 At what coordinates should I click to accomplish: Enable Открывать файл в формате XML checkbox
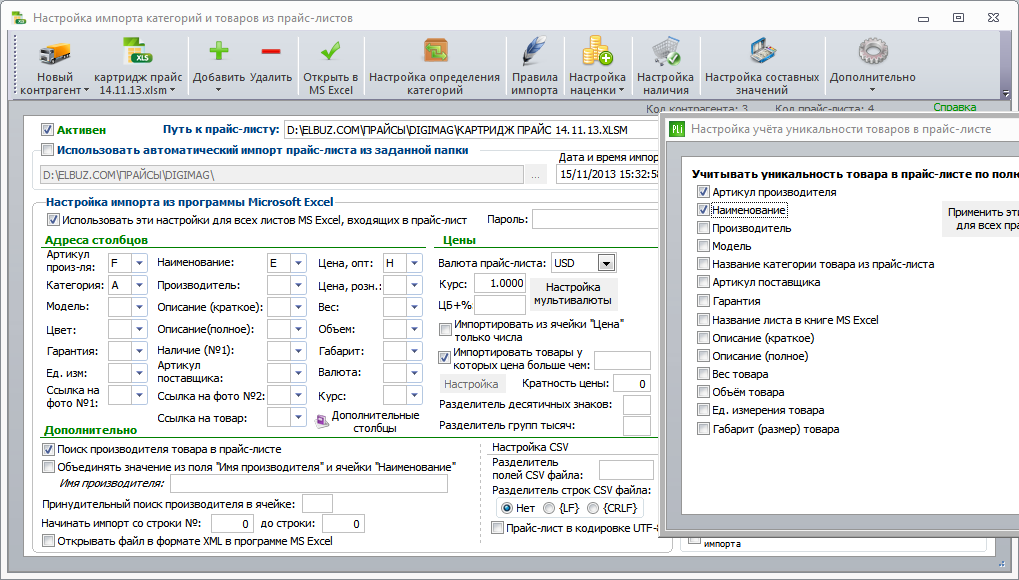[48, 541]
